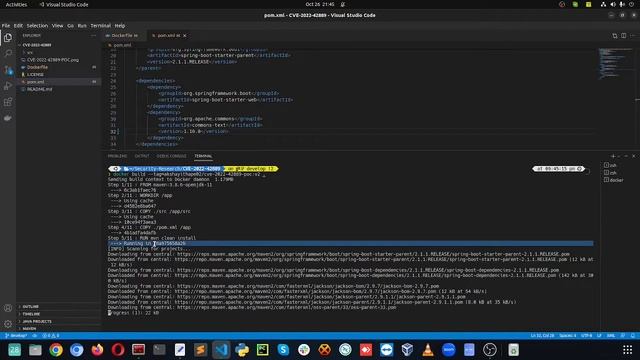Expand the Java Projects section
640x360 pixels.
(58, 321)
